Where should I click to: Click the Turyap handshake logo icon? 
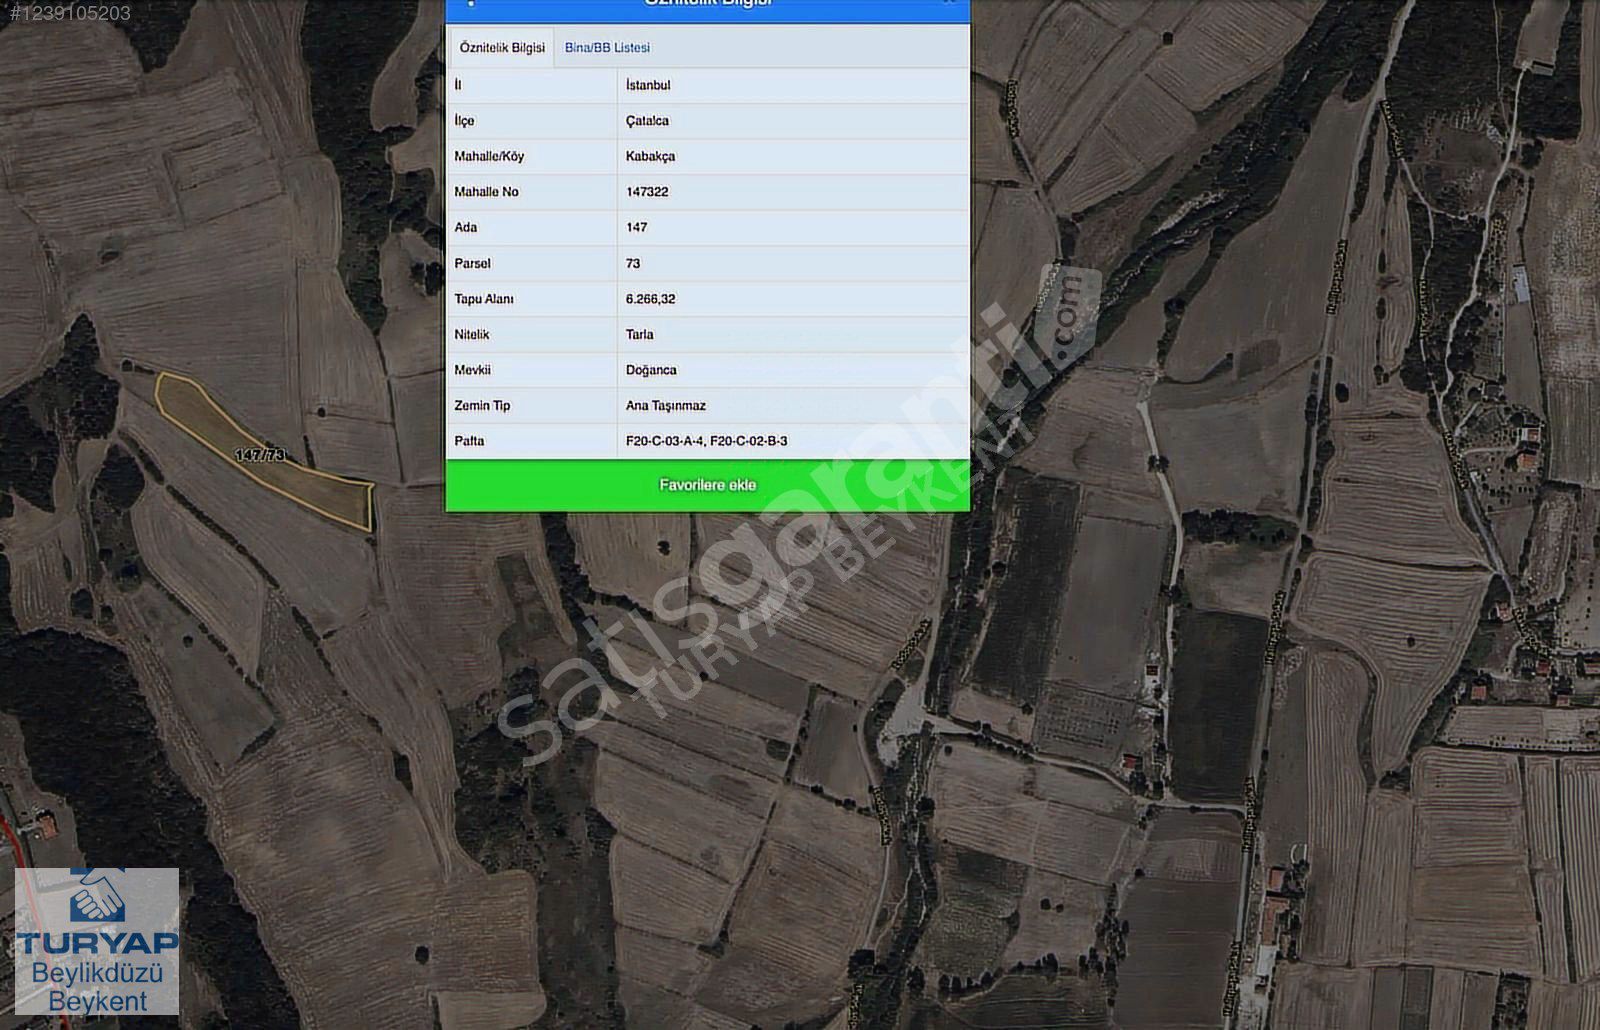coord(97,897)
